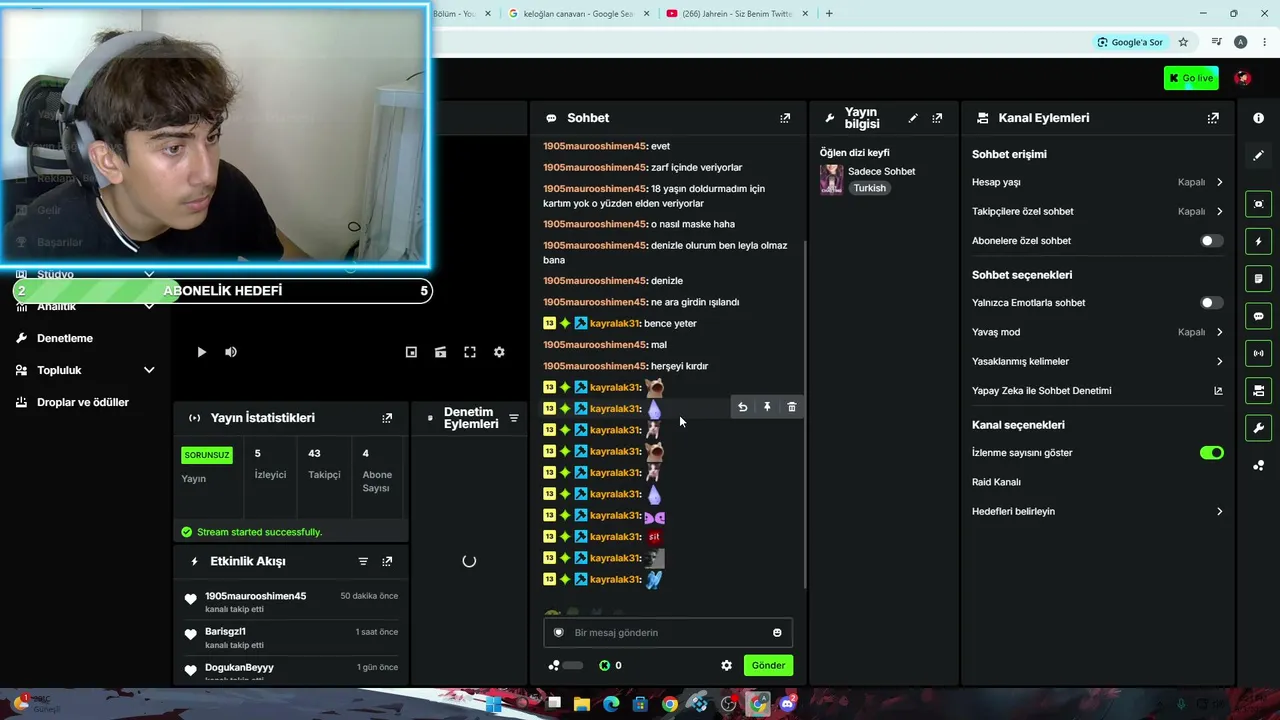This screenshot has height=720, width=1280.
Task: Disable İzlenme sayısını göster switch
Action: [x=1211, y=453]
